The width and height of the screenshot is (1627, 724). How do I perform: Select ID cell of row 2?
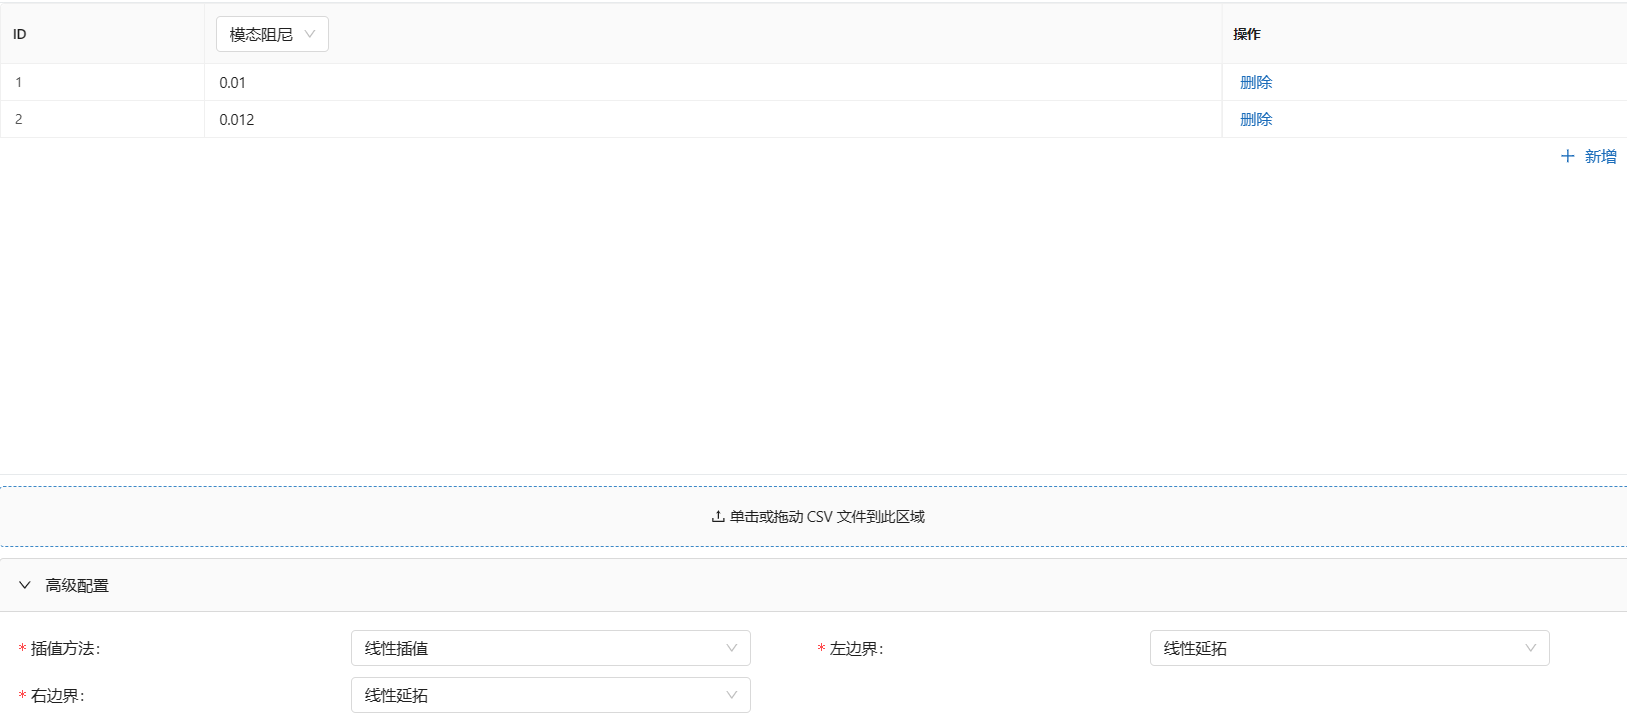pos(102,120)
